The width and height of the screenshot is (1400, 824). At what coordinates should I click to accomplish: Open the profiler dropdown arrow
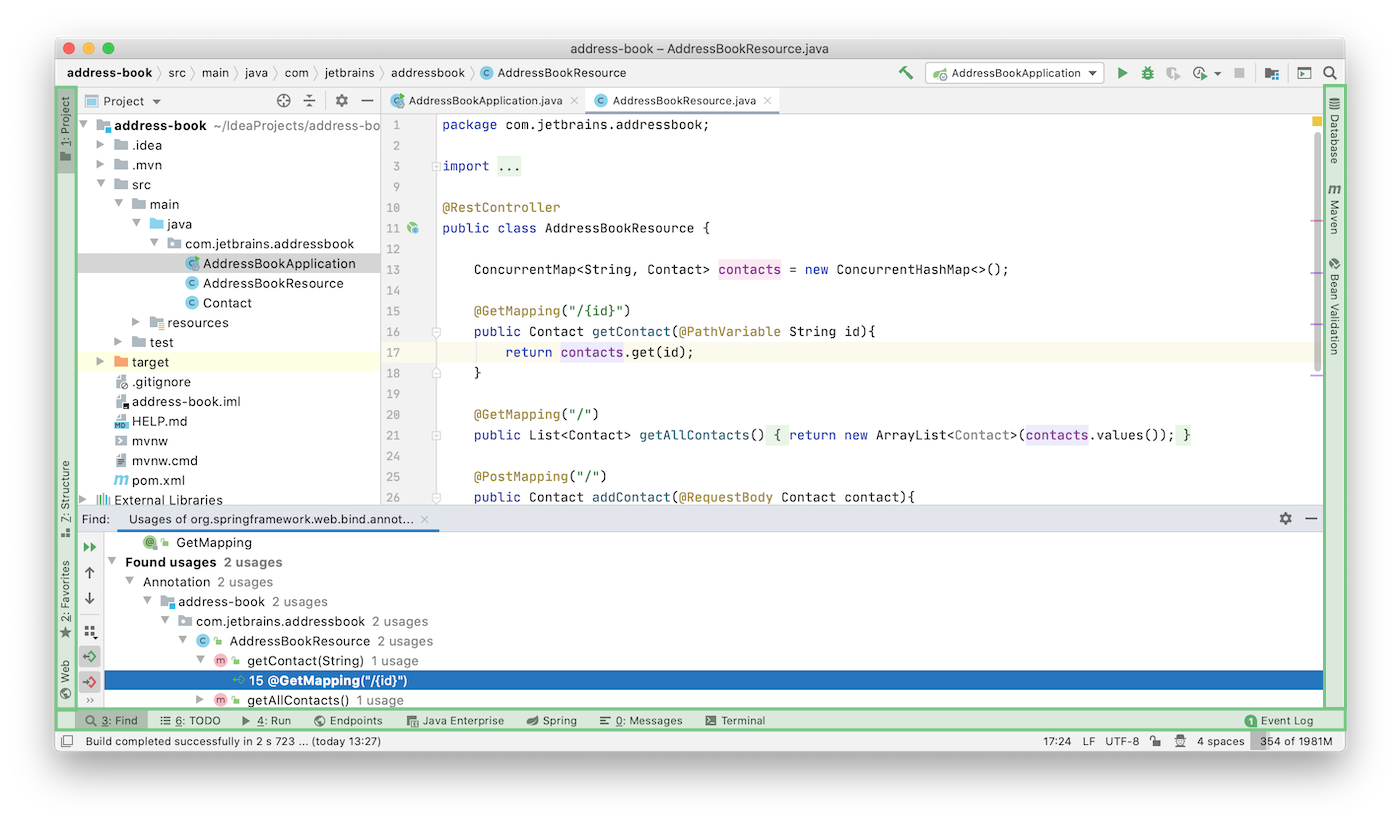point(1217,73)
